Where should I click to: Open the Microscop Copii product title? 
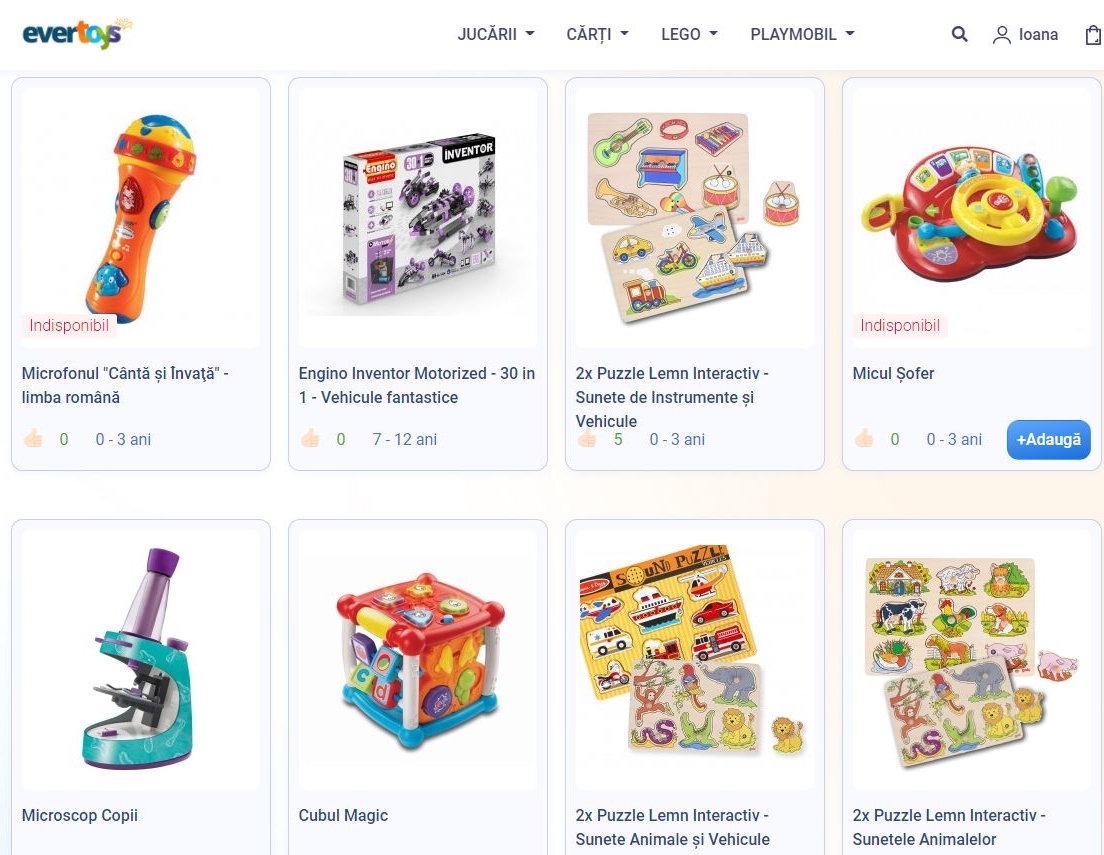(80, 815)
